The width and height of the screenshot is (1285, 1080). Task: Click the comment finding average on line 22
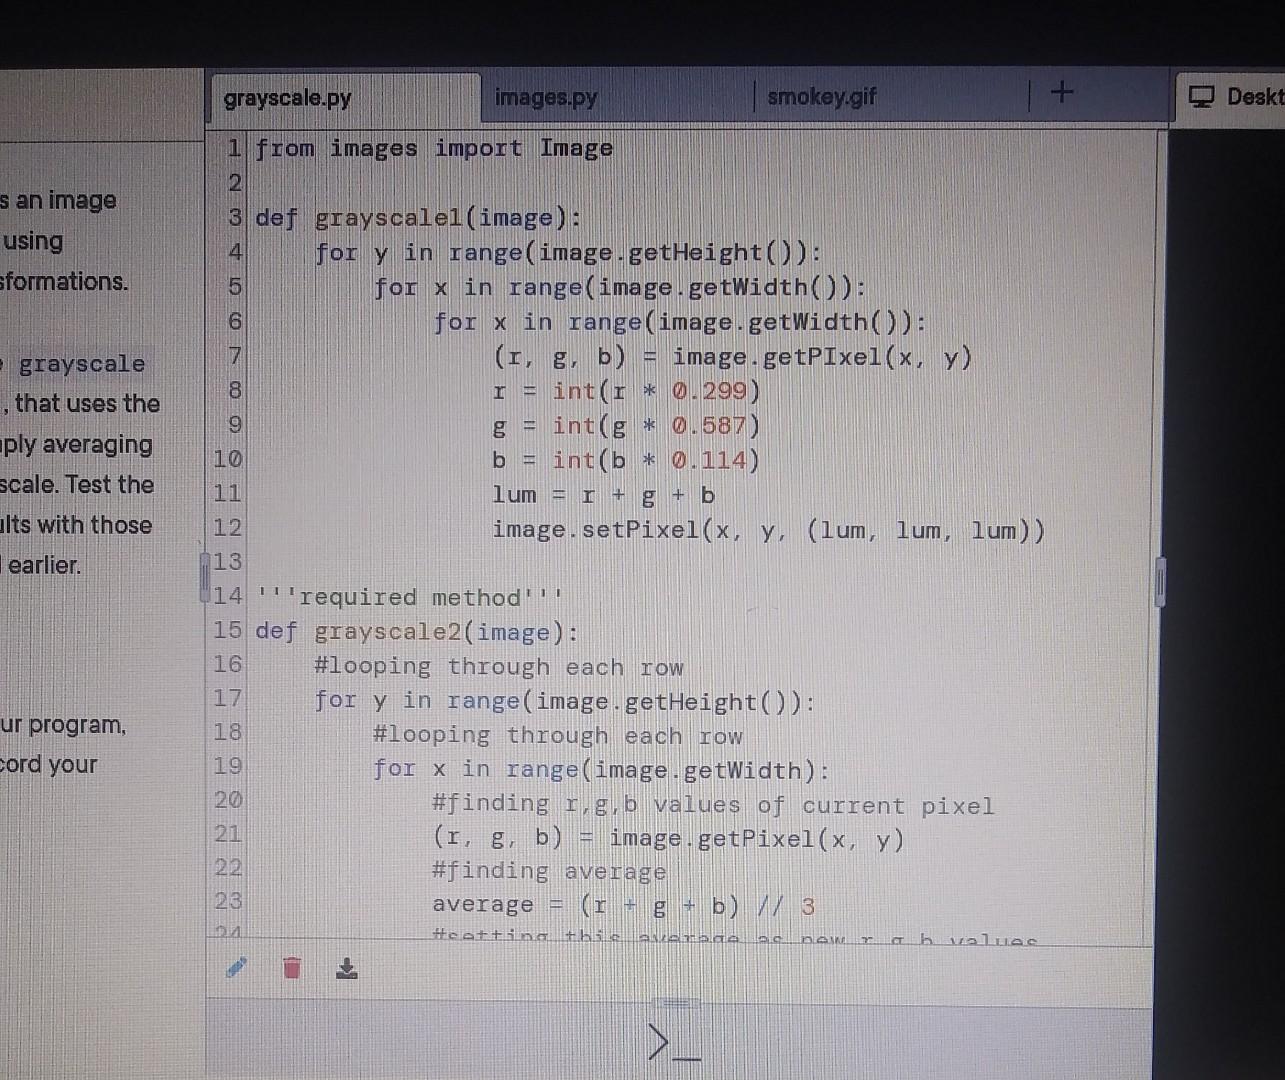tap(549, 871)
